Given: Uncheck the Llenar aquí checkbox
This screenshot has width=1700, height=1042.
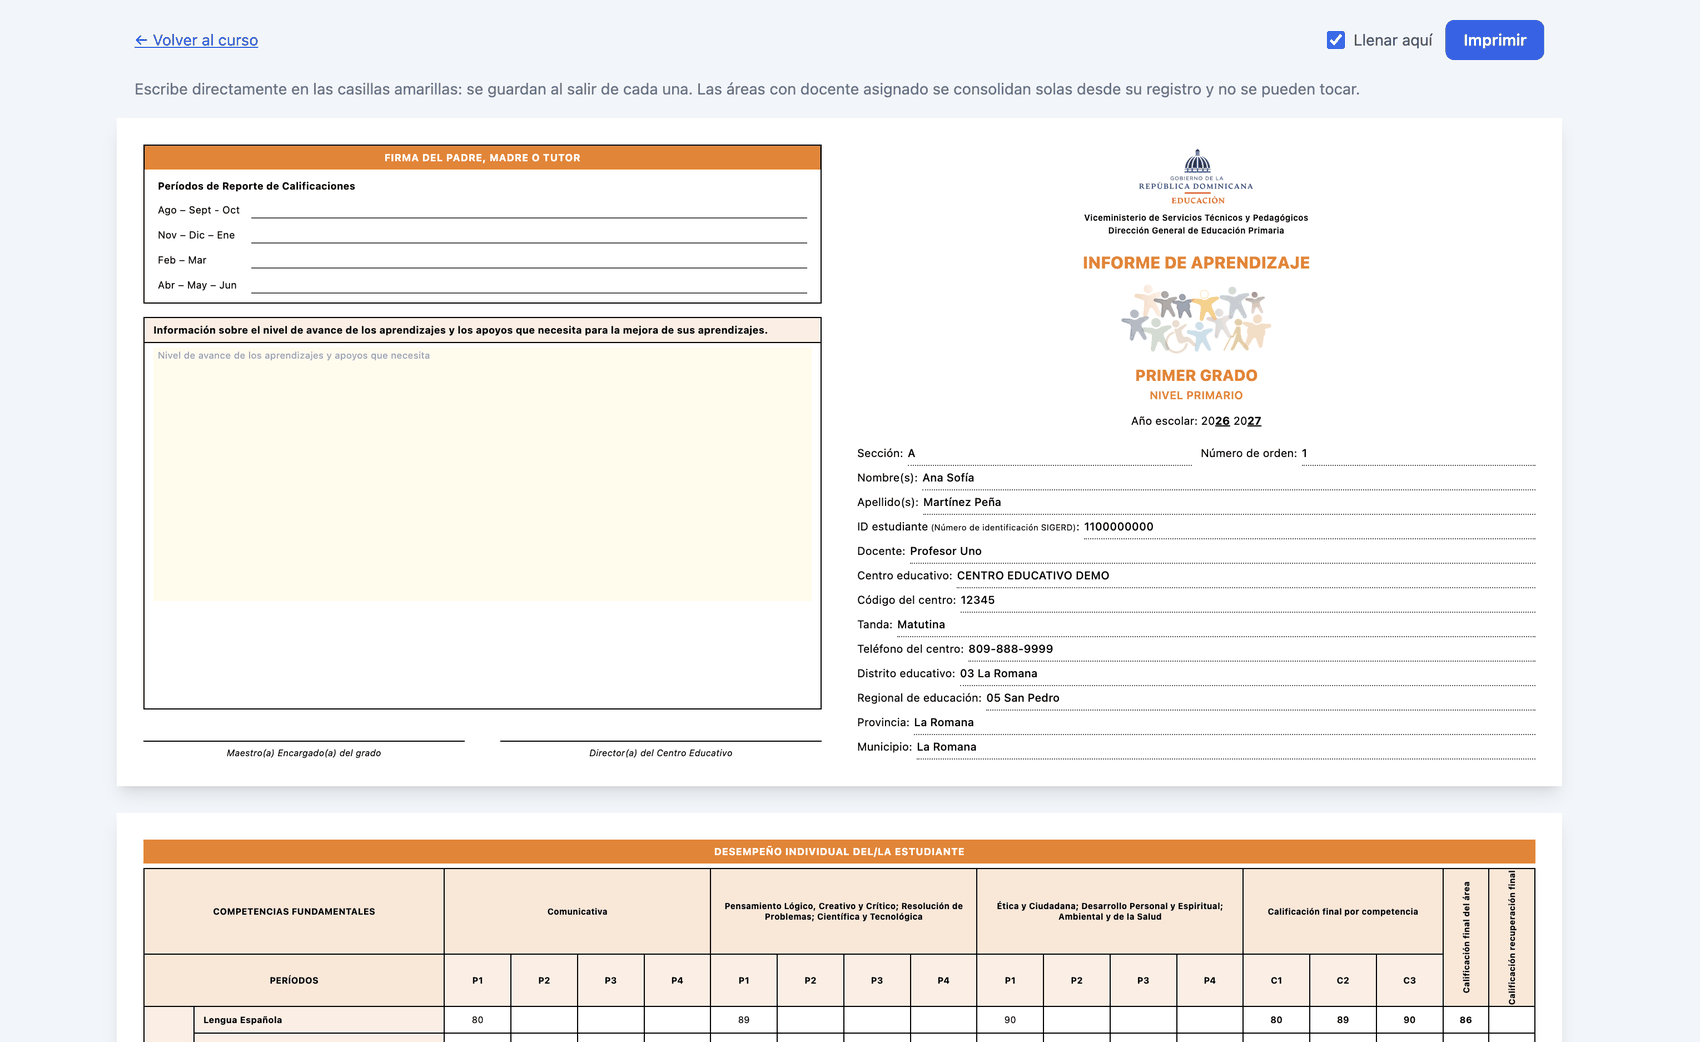Looking at the screenshot, I should coord(1336,40).
